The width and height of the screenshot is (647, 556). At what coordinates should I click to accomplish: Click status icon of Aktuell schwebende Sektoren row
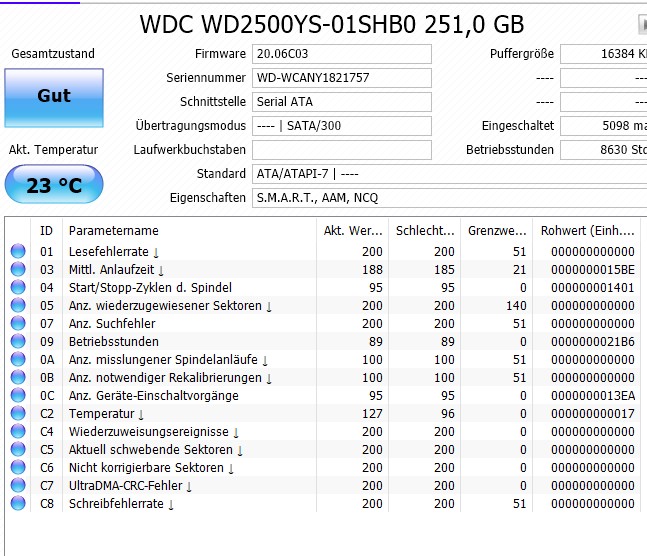click(18, 450)
